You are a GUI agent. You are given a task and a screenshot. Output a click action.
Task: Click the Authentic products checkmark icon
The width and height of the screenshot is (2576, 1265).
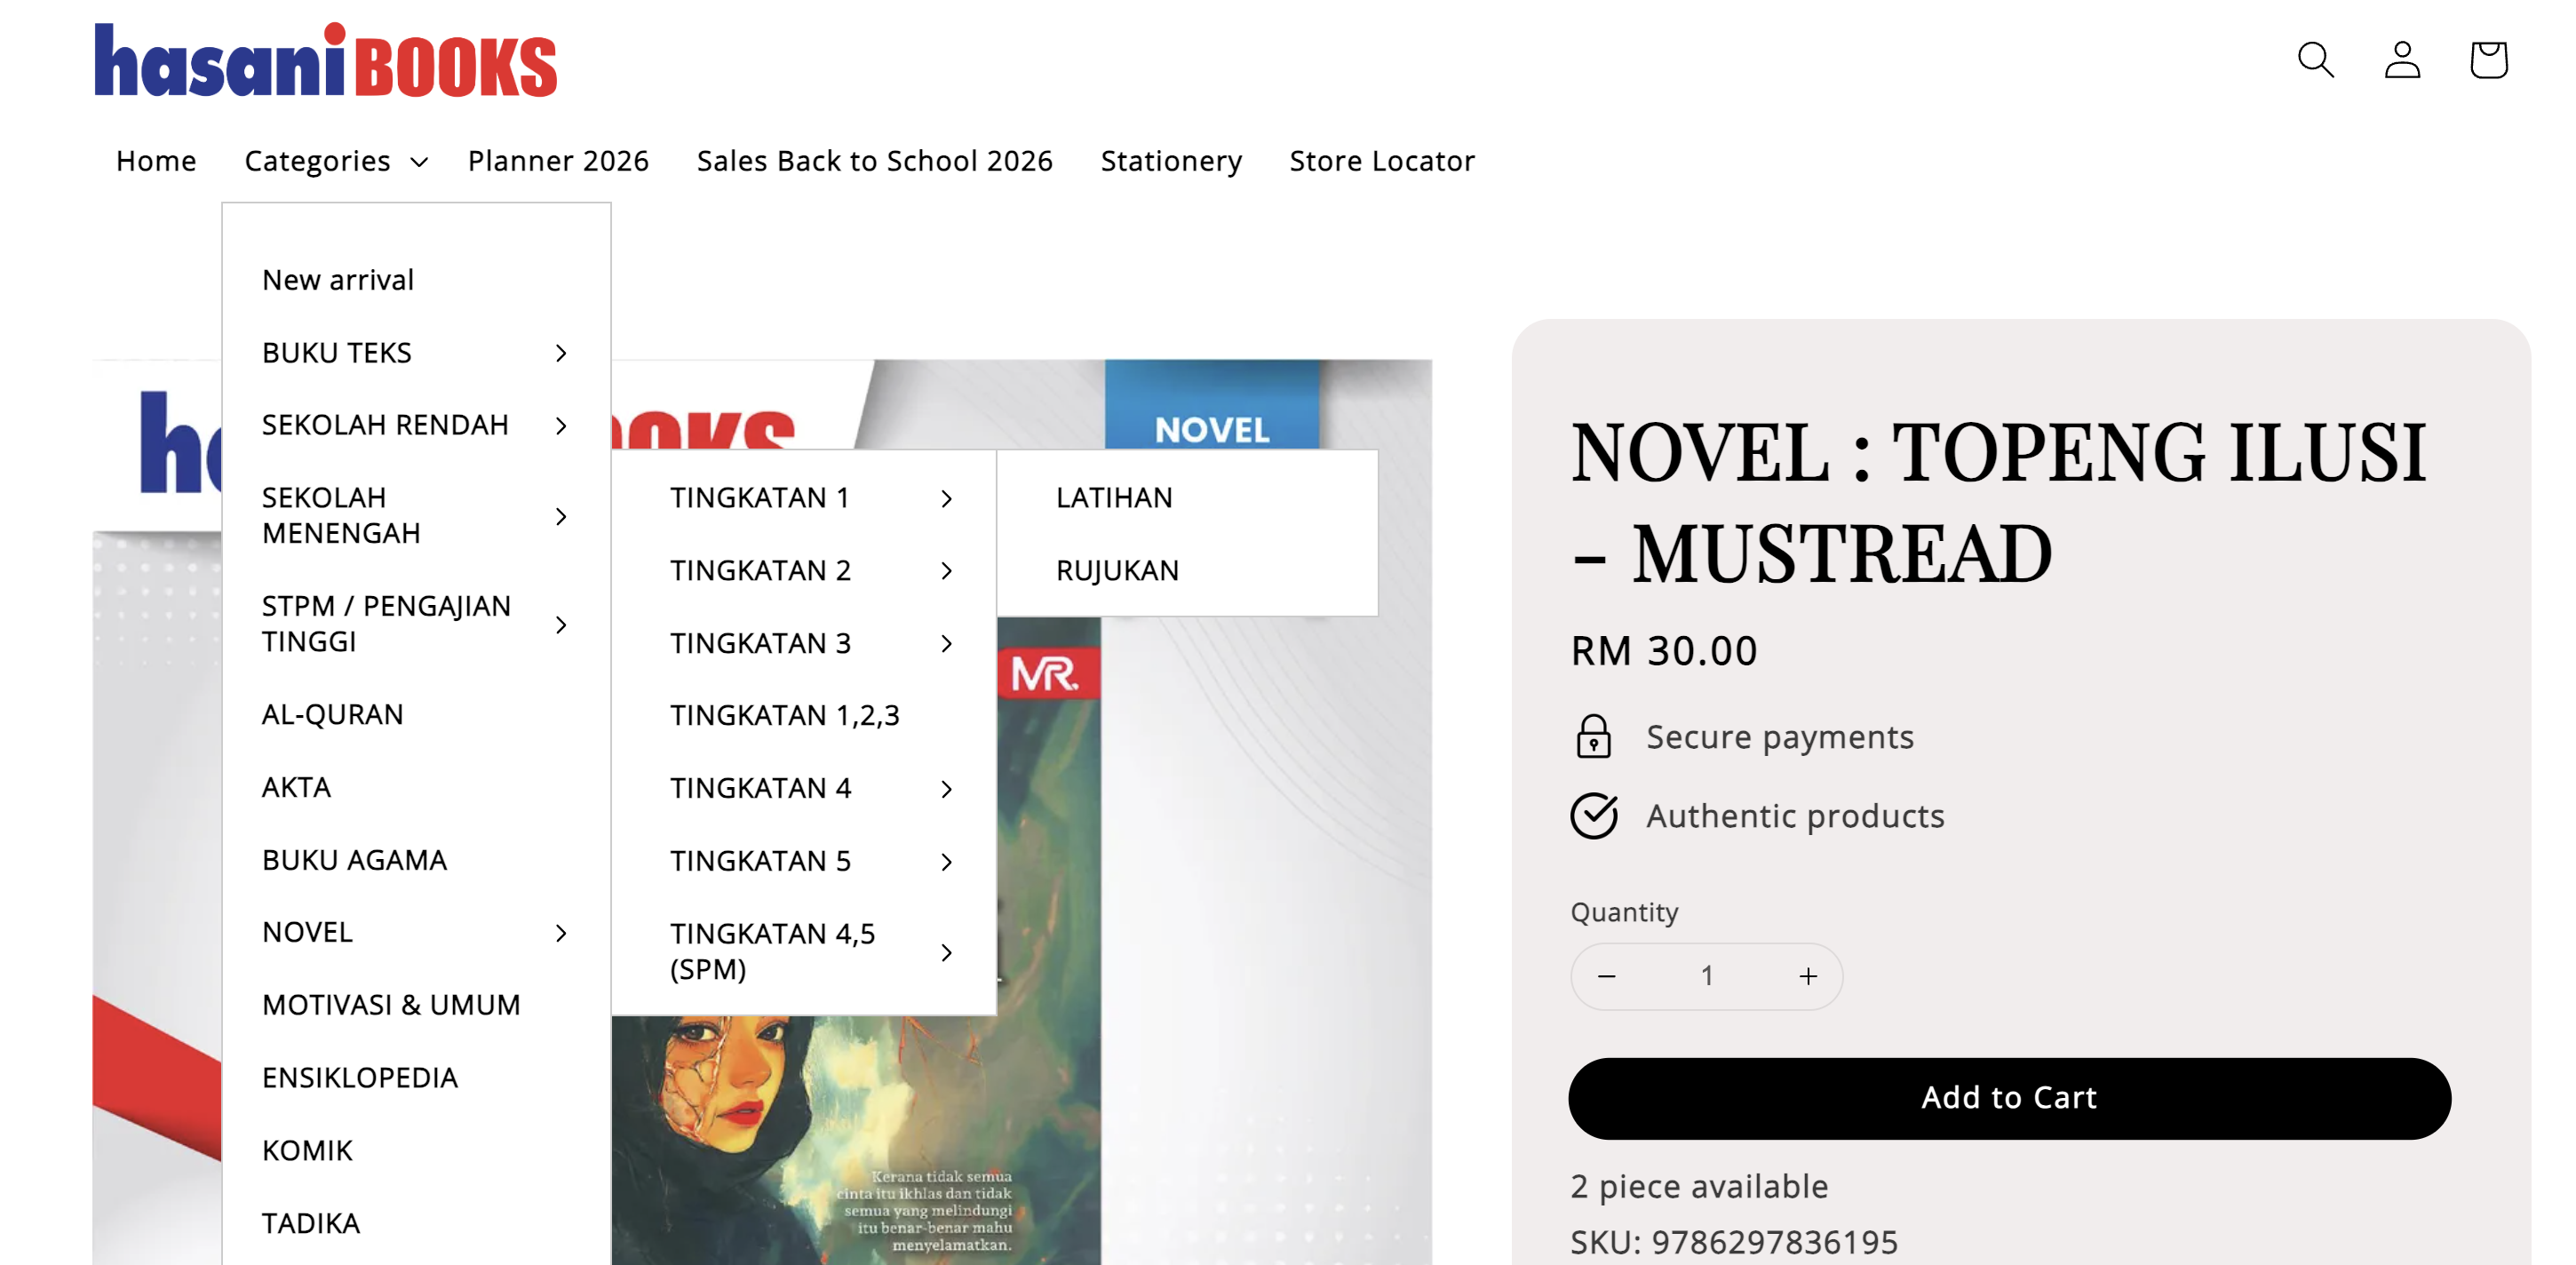pyautogui.click(x=1593, y=816)
